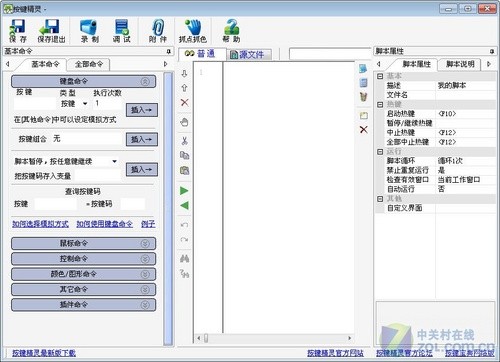The width and height of the screenshot is (500, 362).
Task: Move line down with down-arrow icon
Action: [184, 74]
